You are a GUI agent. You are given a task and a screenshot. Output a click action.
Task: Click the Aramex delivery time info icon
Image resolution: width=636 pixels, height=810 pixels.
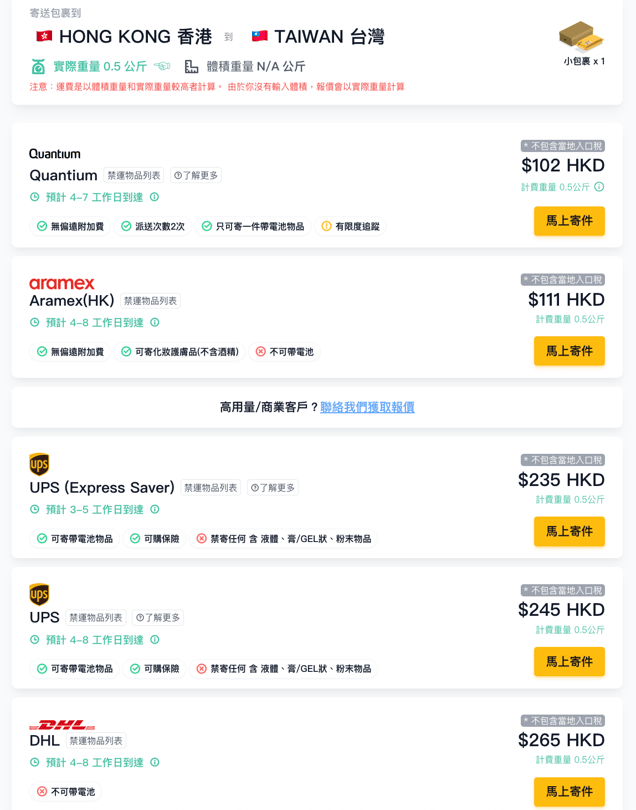point(154,323)
